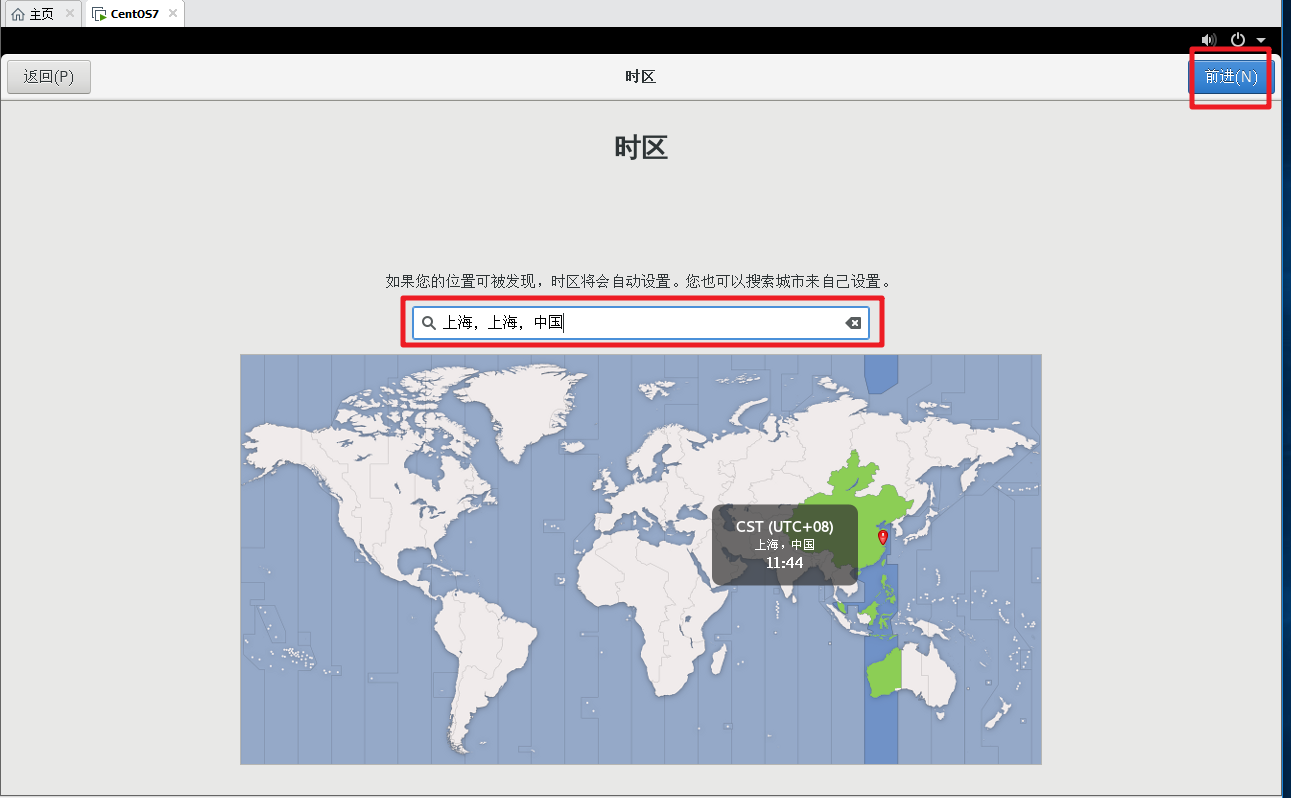The width and height of the screenshot is (1291, 798).
Task: Switch to the 主页 tab
Action: point(41,14)
